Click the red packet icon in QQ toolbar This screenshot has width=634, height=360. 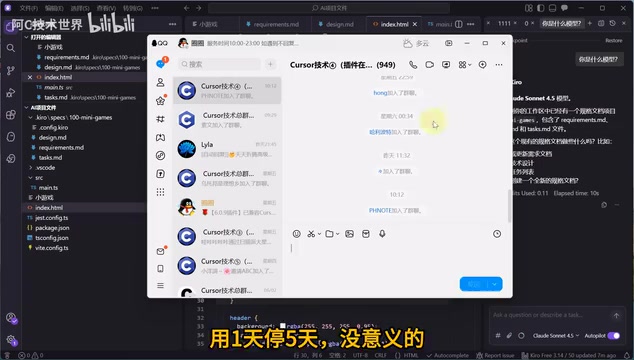[x=366, y=234]
